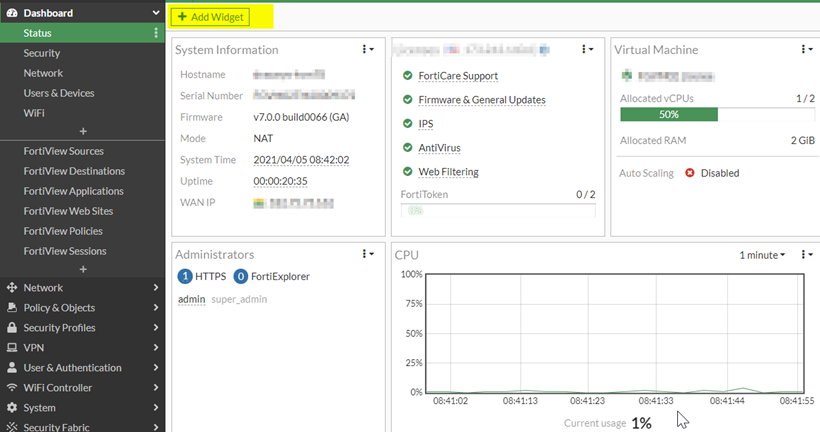Click the Security Profiles lock icon
This screenshot has height=432, width=820.
[x=12, y=327]
